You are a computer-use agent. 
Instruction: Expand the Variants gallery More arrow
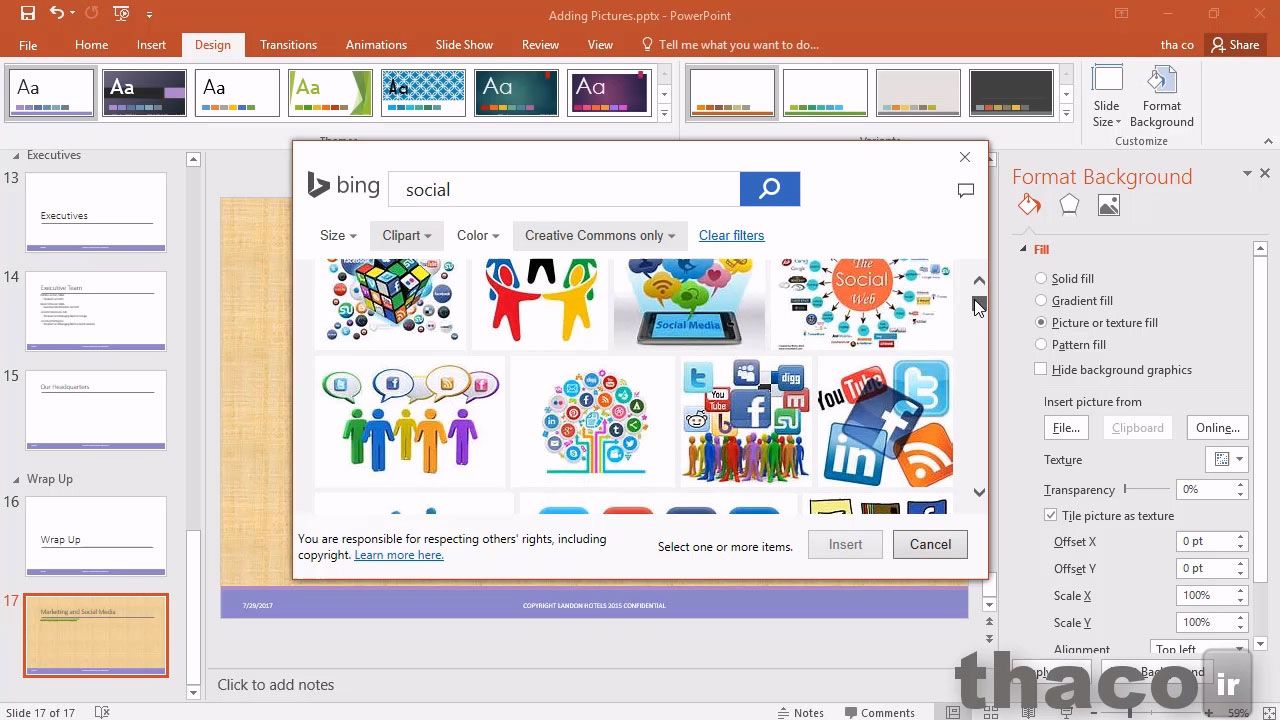(1066, 114)
